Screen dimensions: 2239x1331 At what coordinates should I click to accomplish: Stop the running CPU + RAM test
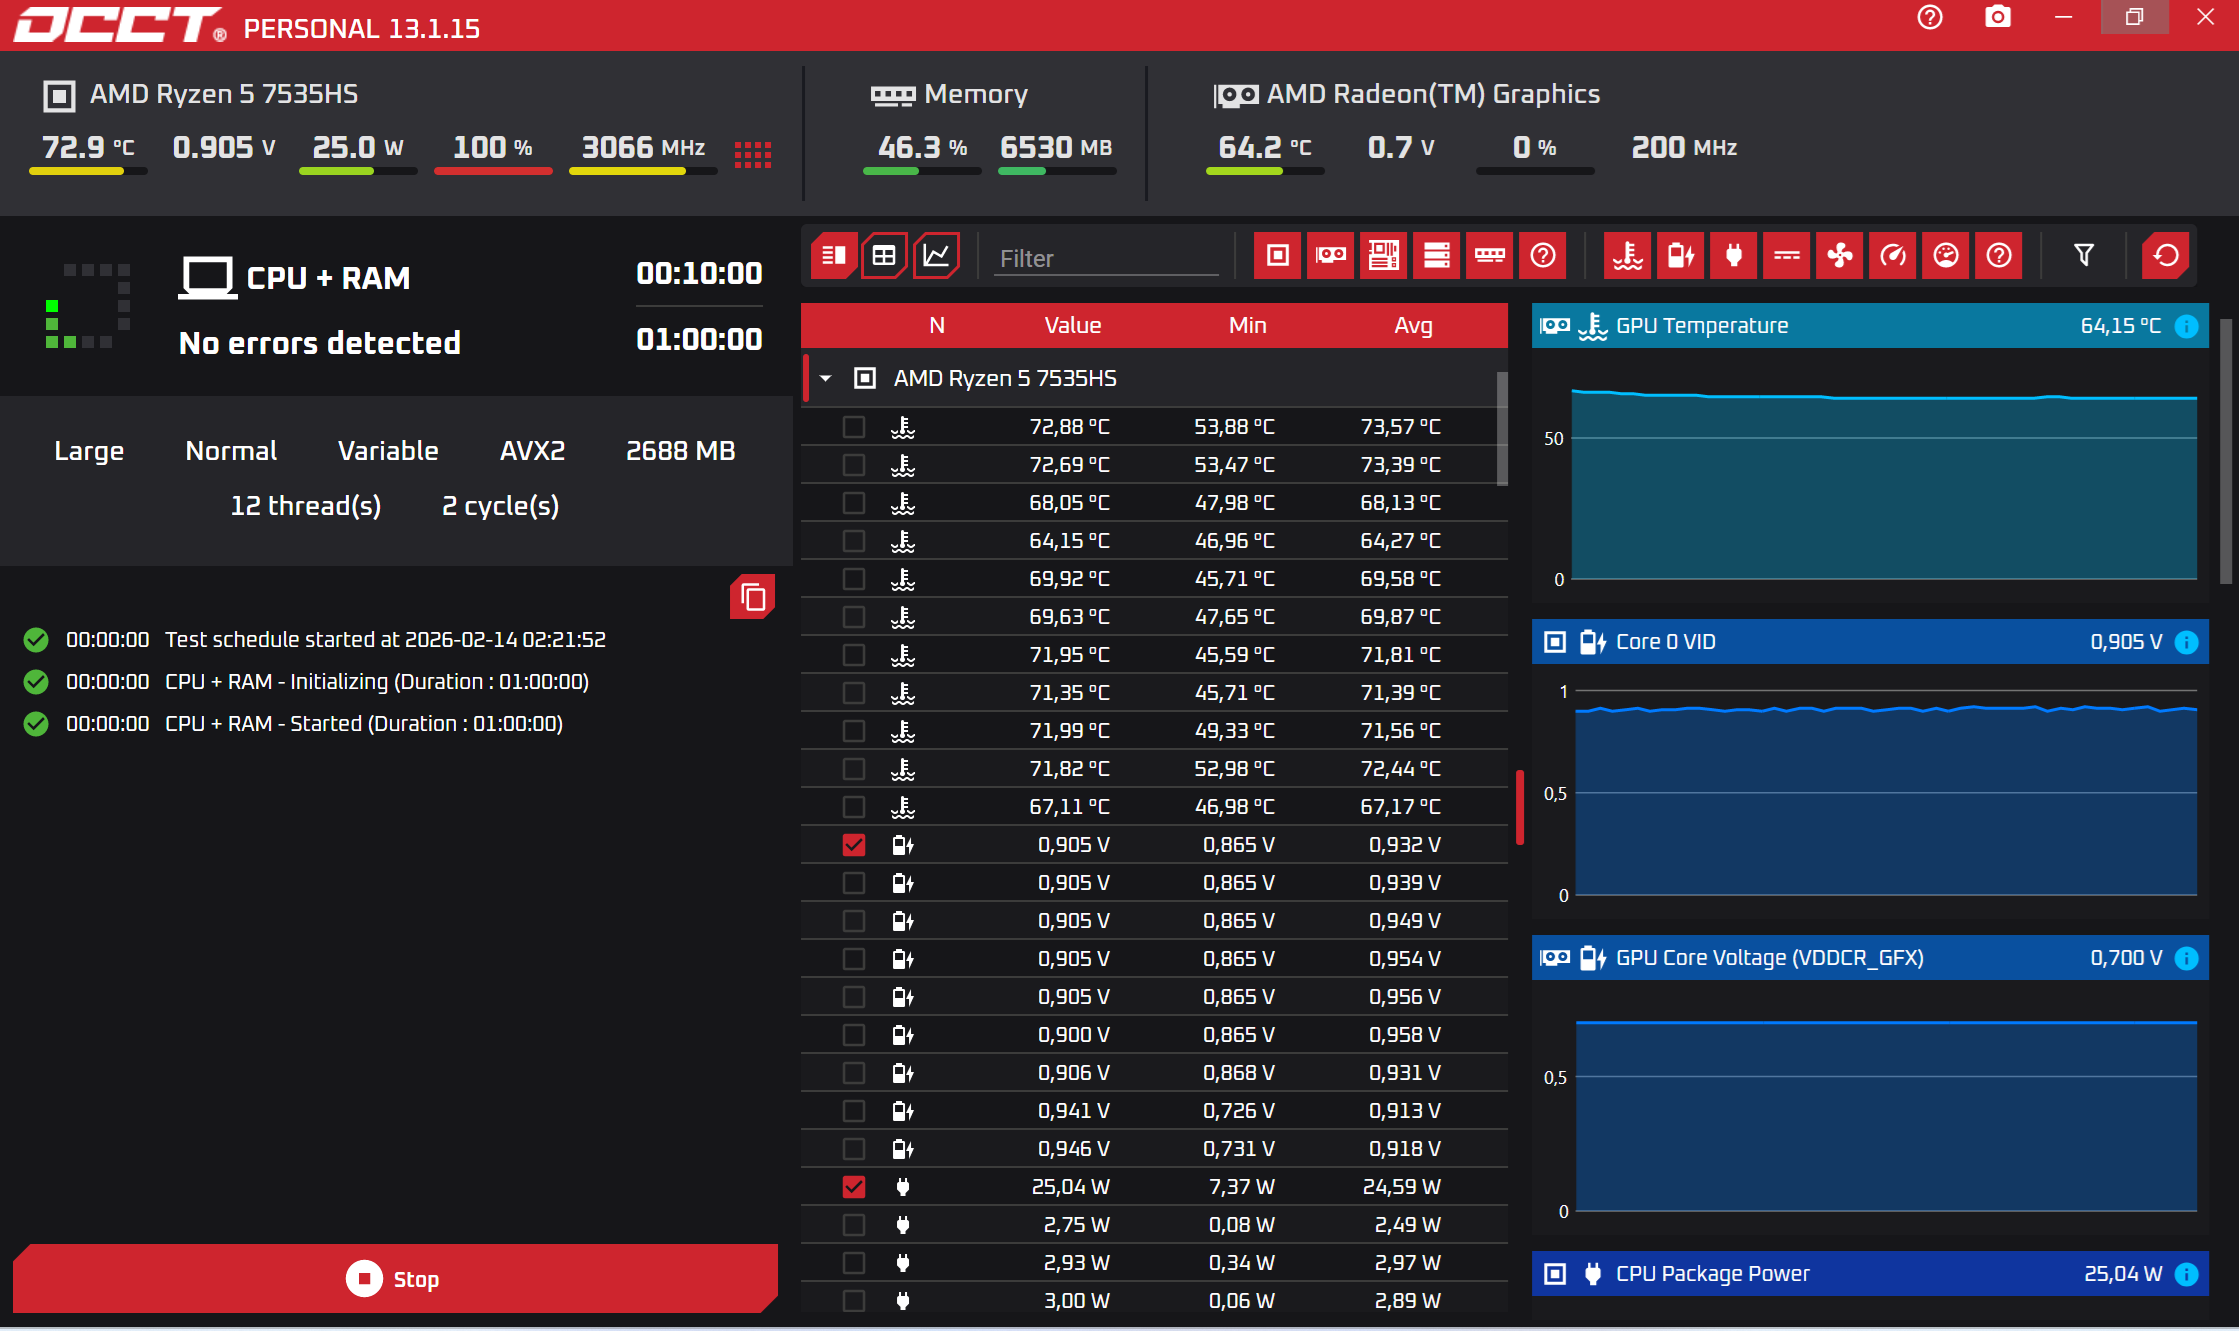(395, 1279)
